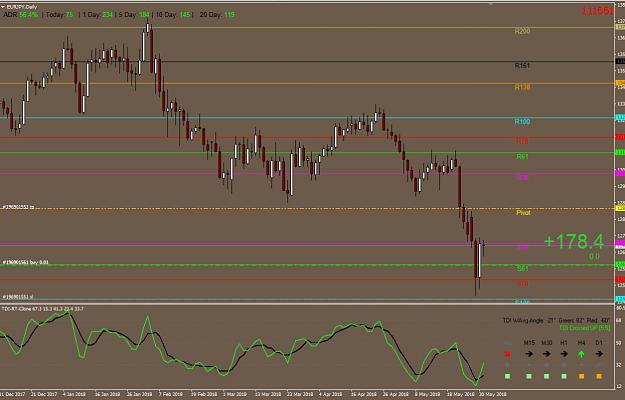Click the light green square under M15
This screenshot has width=625, height=400.
click(x=529, y=376)
